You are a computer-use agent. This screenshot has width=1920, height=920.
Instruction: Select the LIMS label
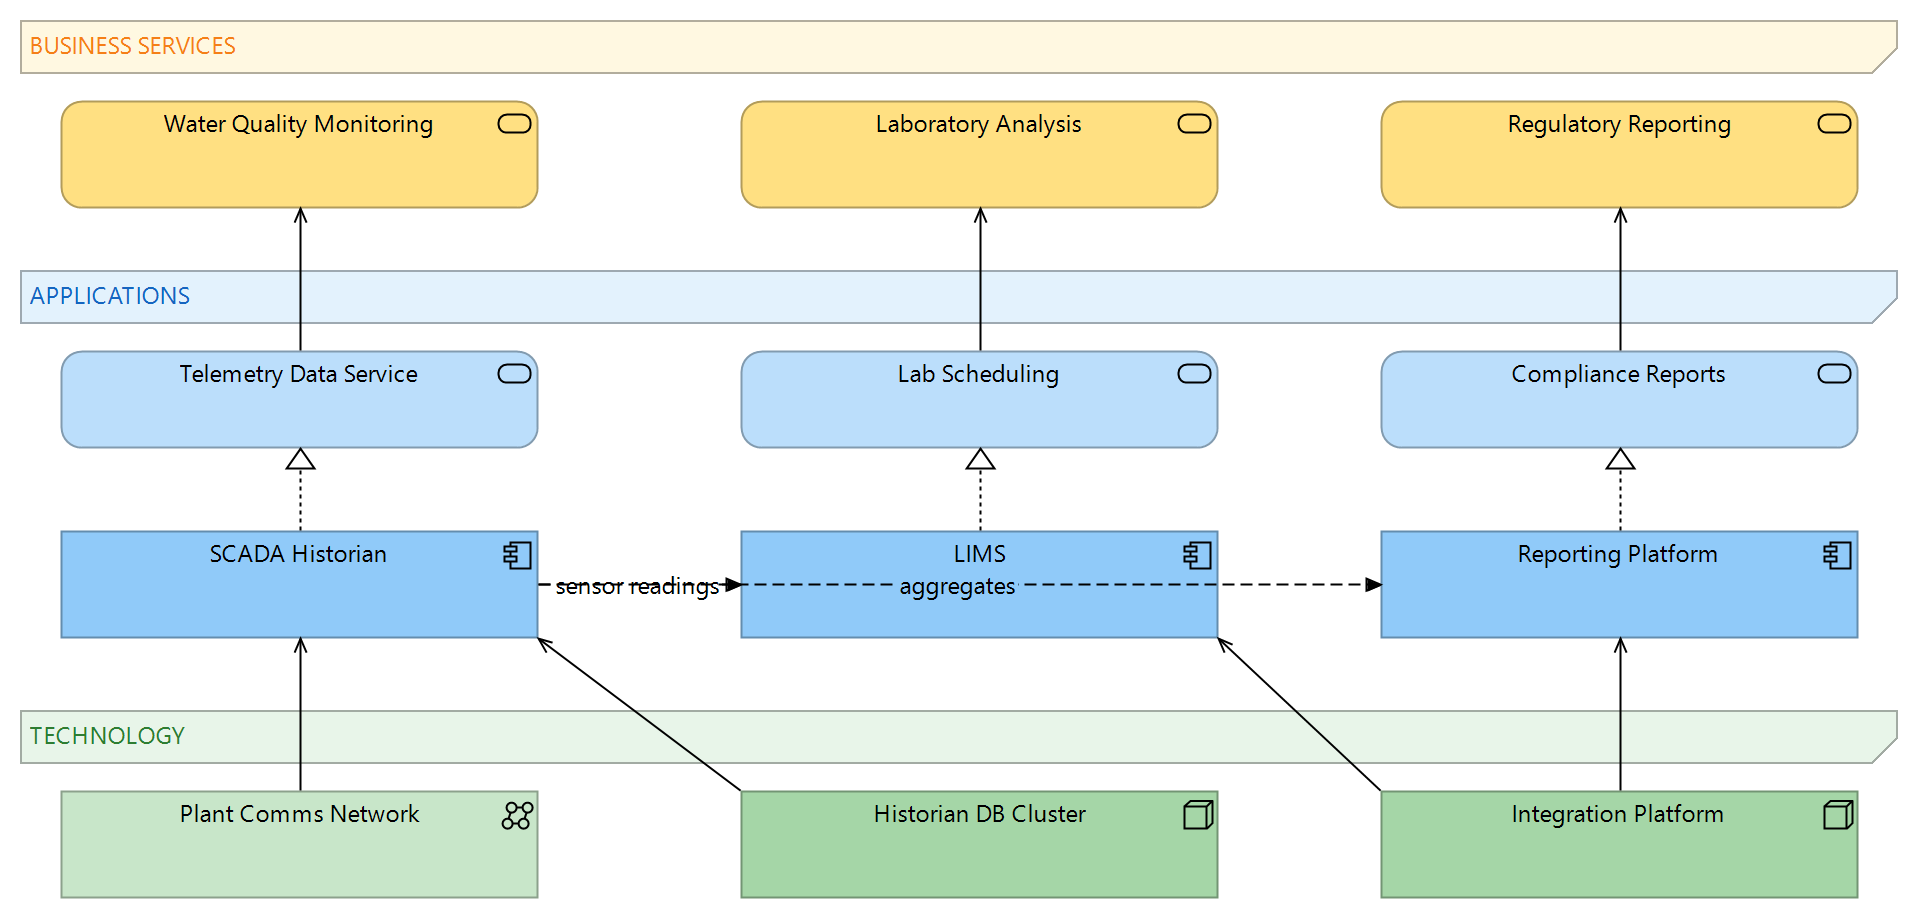coord(980,555)
